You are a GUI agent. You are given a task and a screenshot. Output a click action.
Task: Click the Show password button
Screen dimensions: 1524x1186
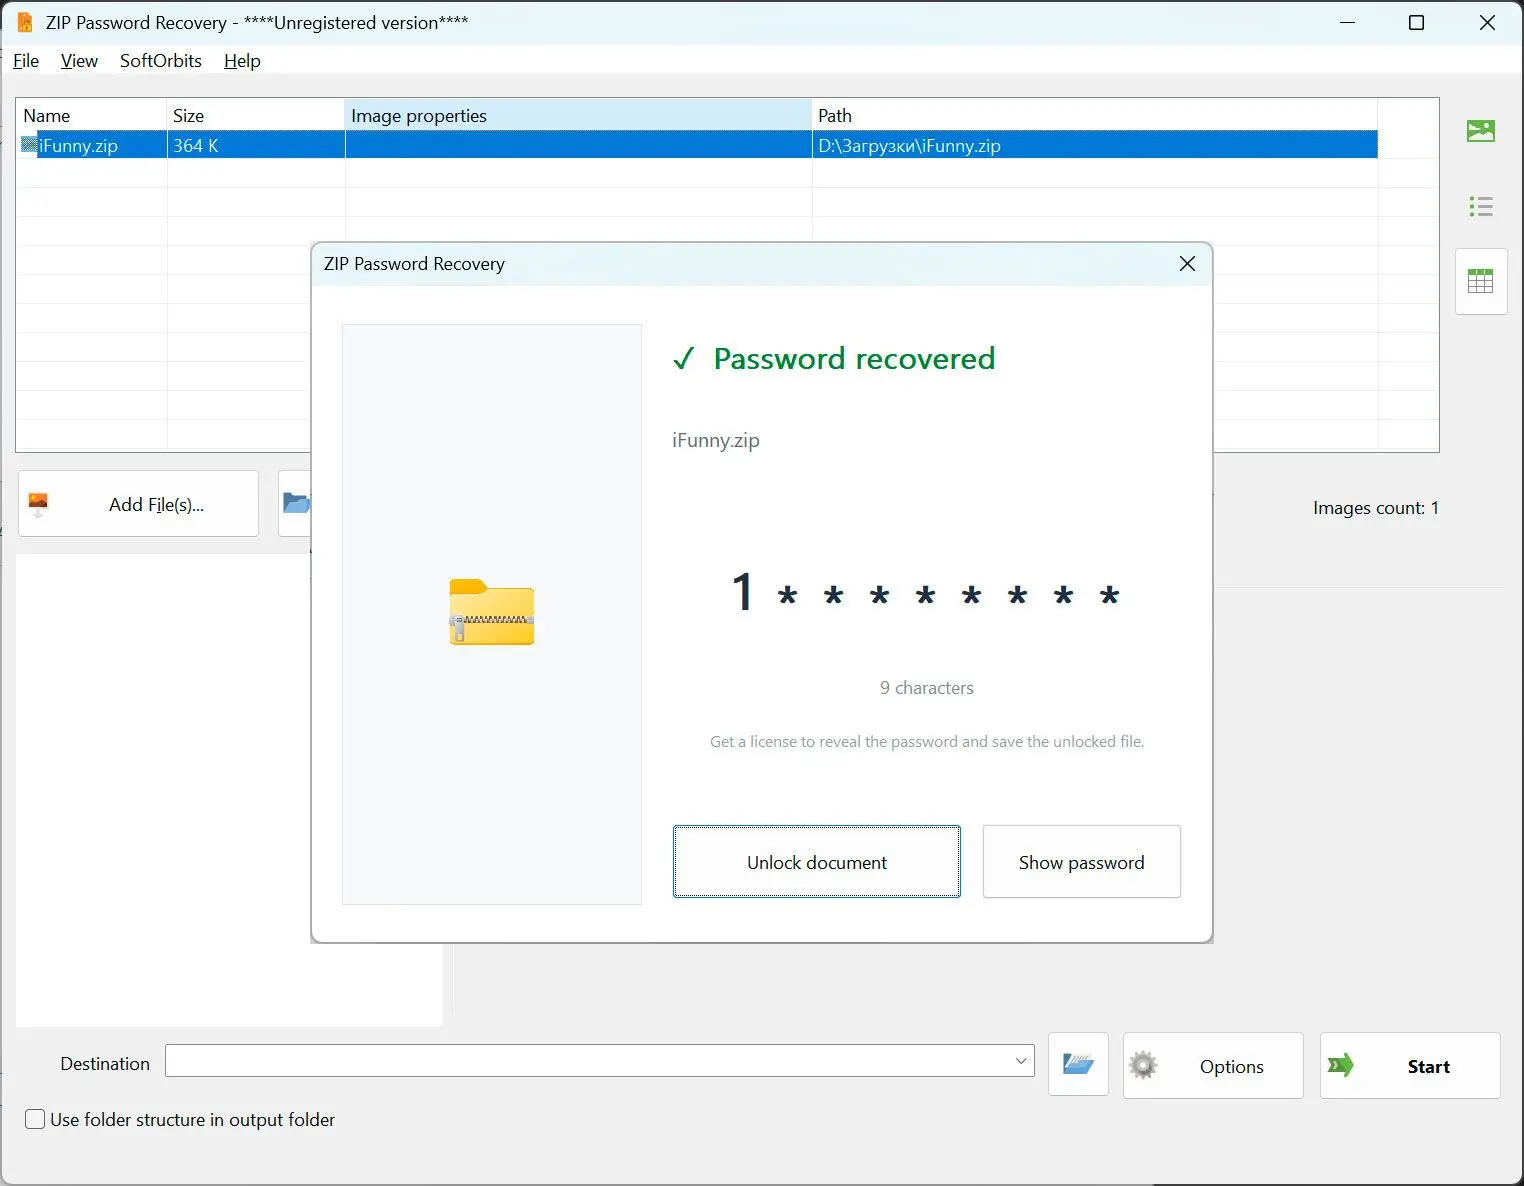pos(1081,862)
